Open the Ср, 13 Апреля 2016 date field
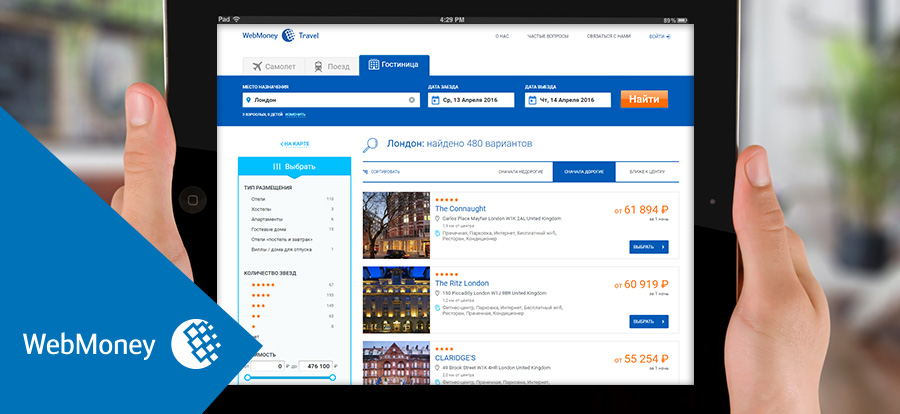 [x=471, y=100]
